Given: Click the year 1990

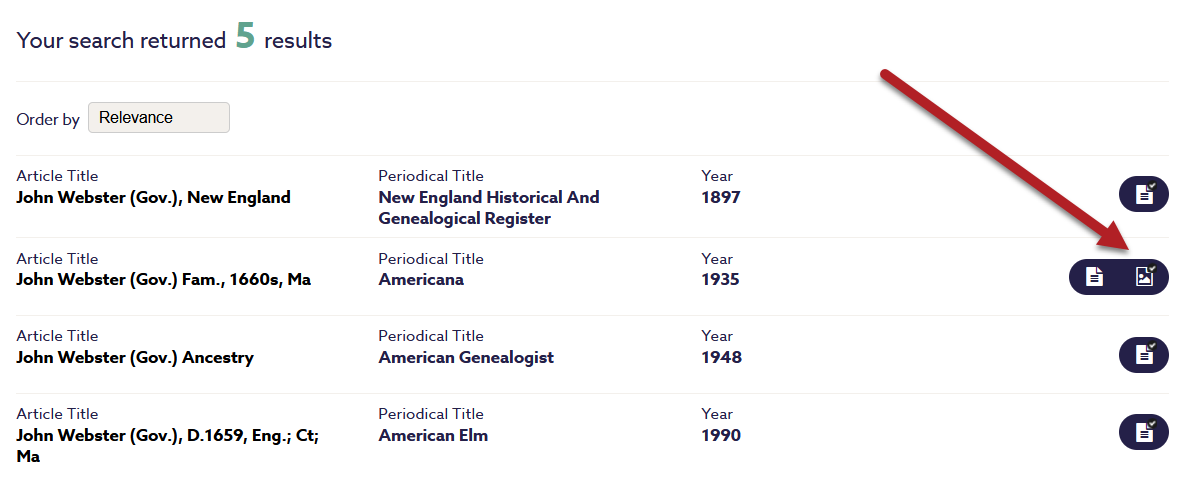Looking at the screenshot, I should (x=721, y=436).
